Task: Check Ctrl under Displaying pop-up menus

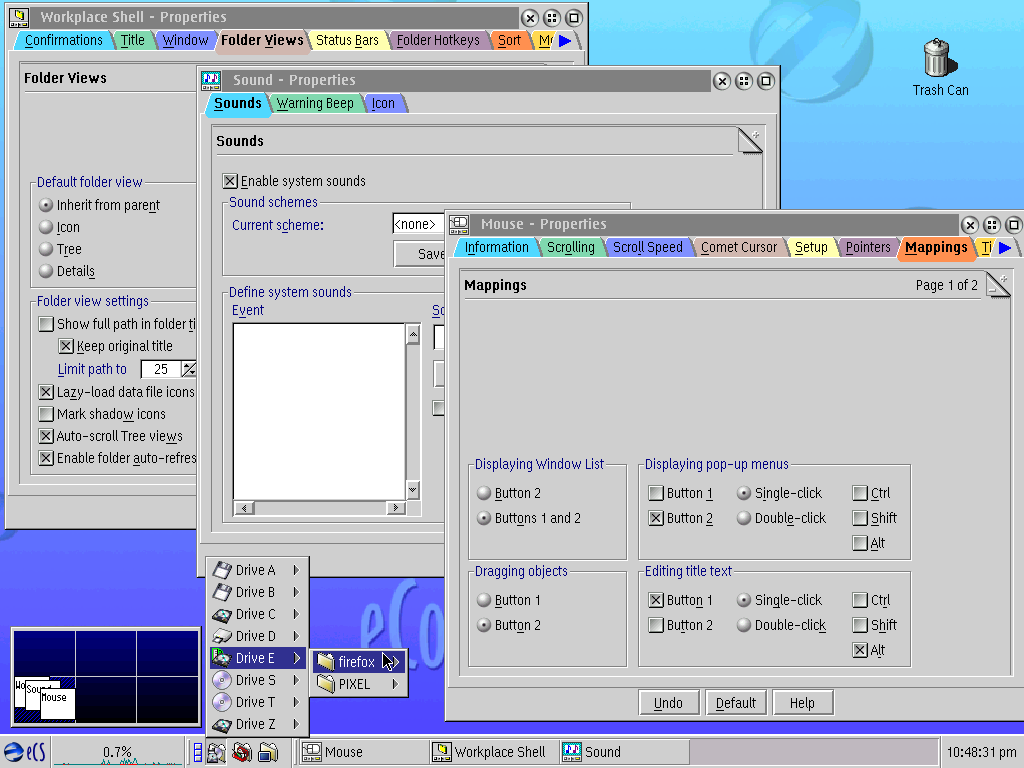Action: 860,493
